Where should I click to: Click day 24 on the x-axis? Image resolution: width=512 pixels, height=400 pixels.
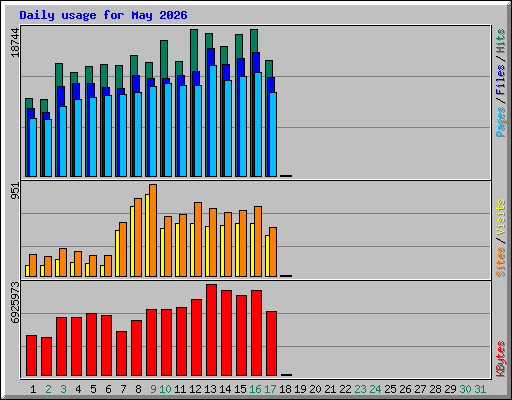pos(375,389)
